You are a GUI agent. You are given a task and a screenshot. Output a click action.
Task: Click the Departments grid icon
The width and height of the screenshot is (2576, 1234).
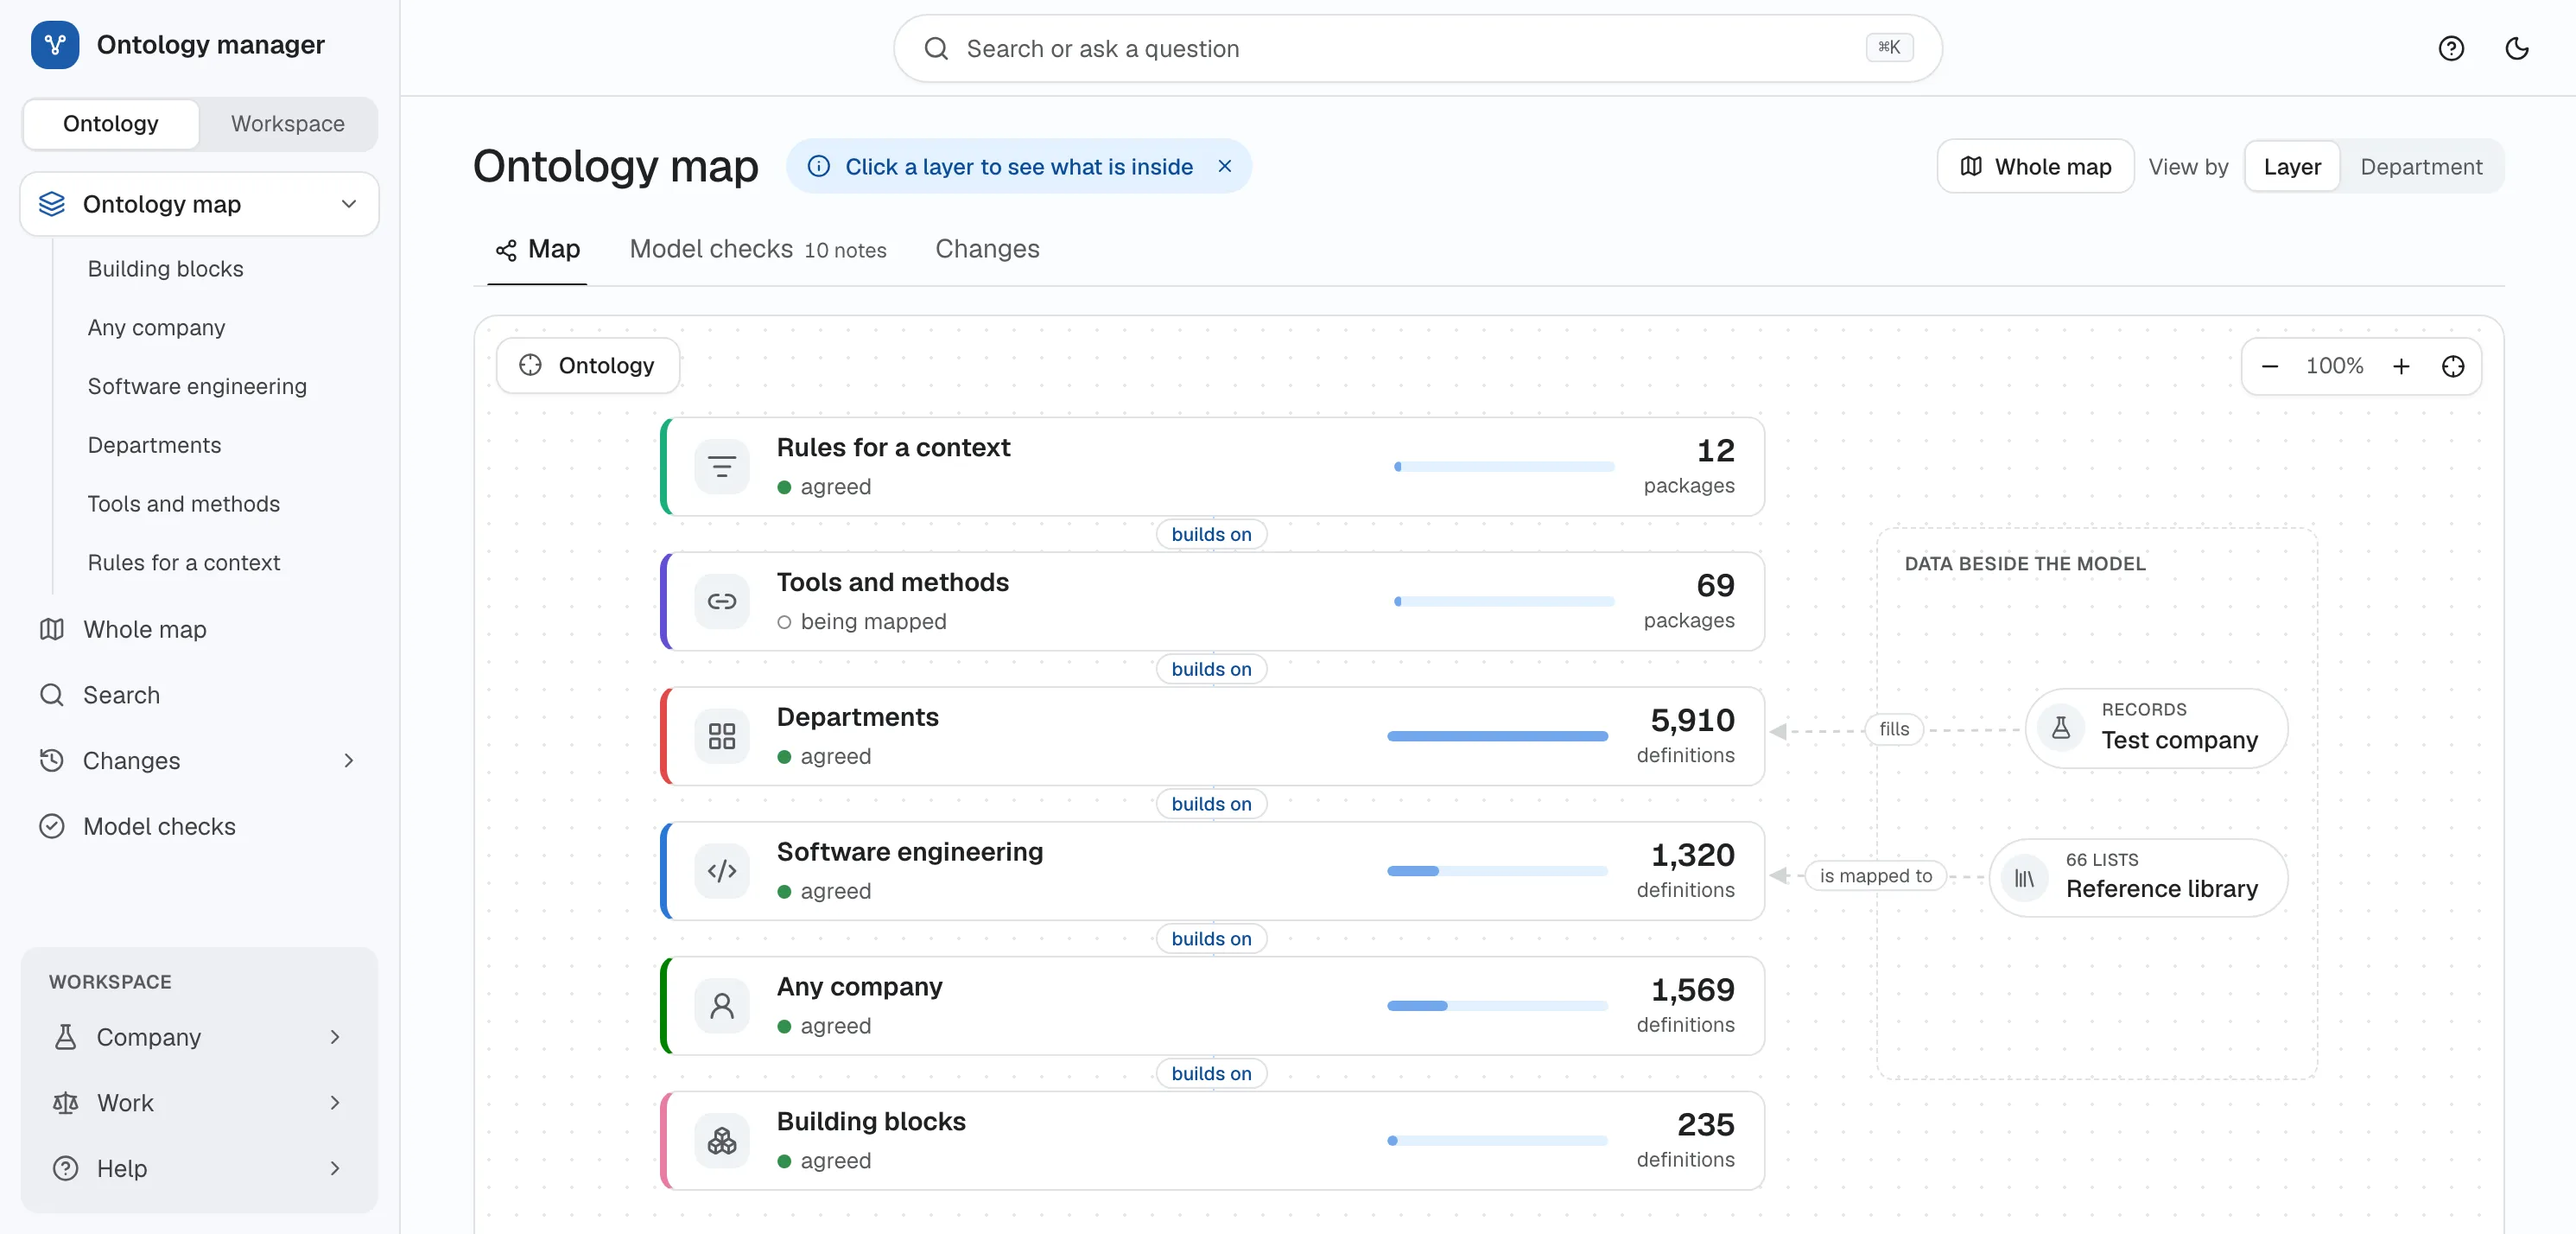click(x=722, y=736)
